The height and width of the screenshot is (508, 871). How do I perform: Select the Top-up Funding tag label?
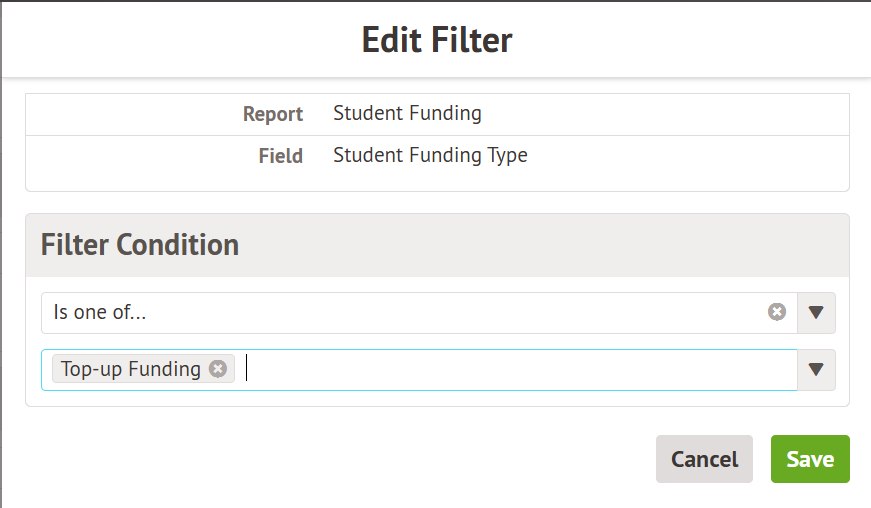click(131, 369)
